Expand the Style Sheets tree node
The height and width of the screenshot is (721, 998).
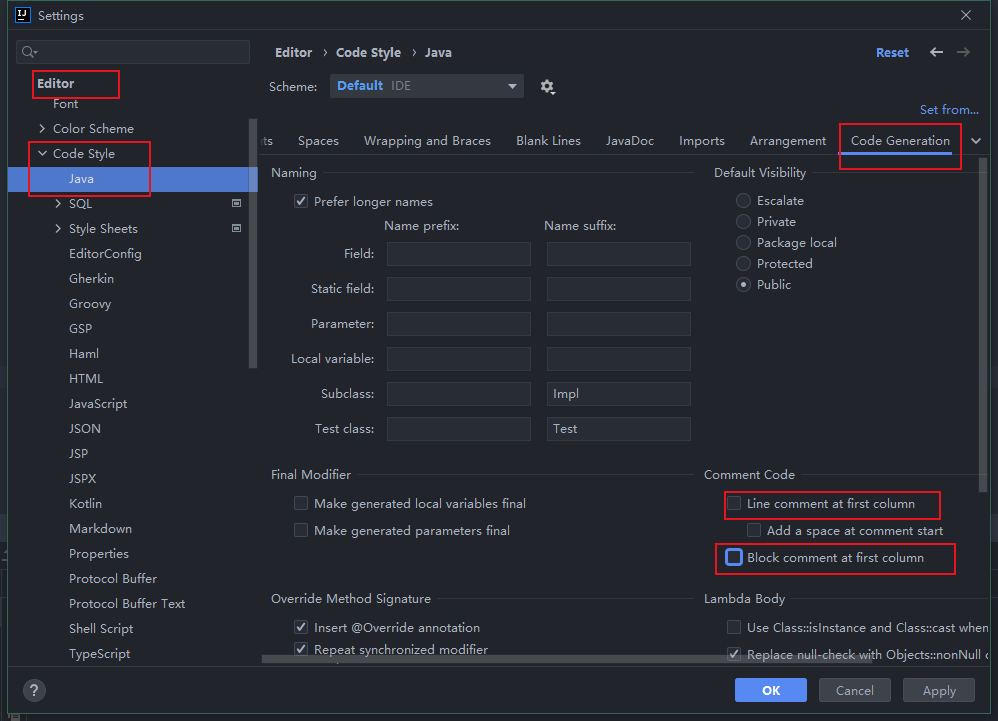tap(58, 228)
